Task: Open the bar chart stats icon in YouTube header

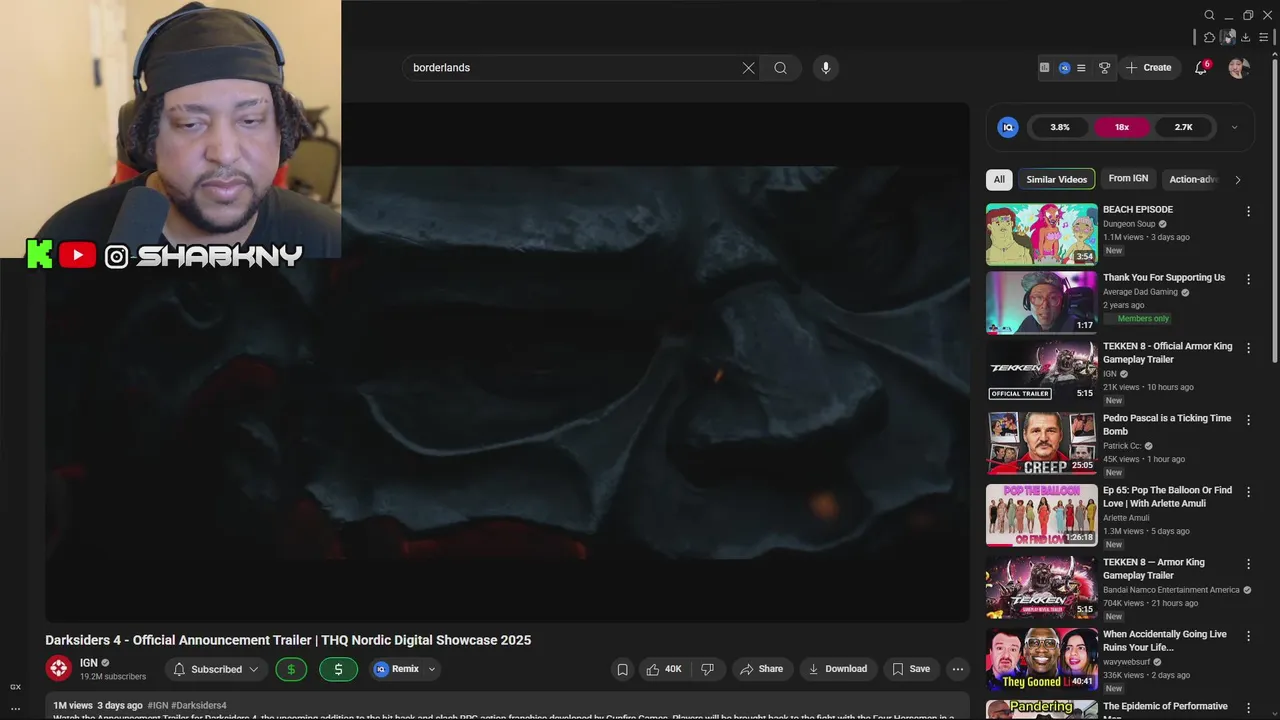Action: [1044, 68]
